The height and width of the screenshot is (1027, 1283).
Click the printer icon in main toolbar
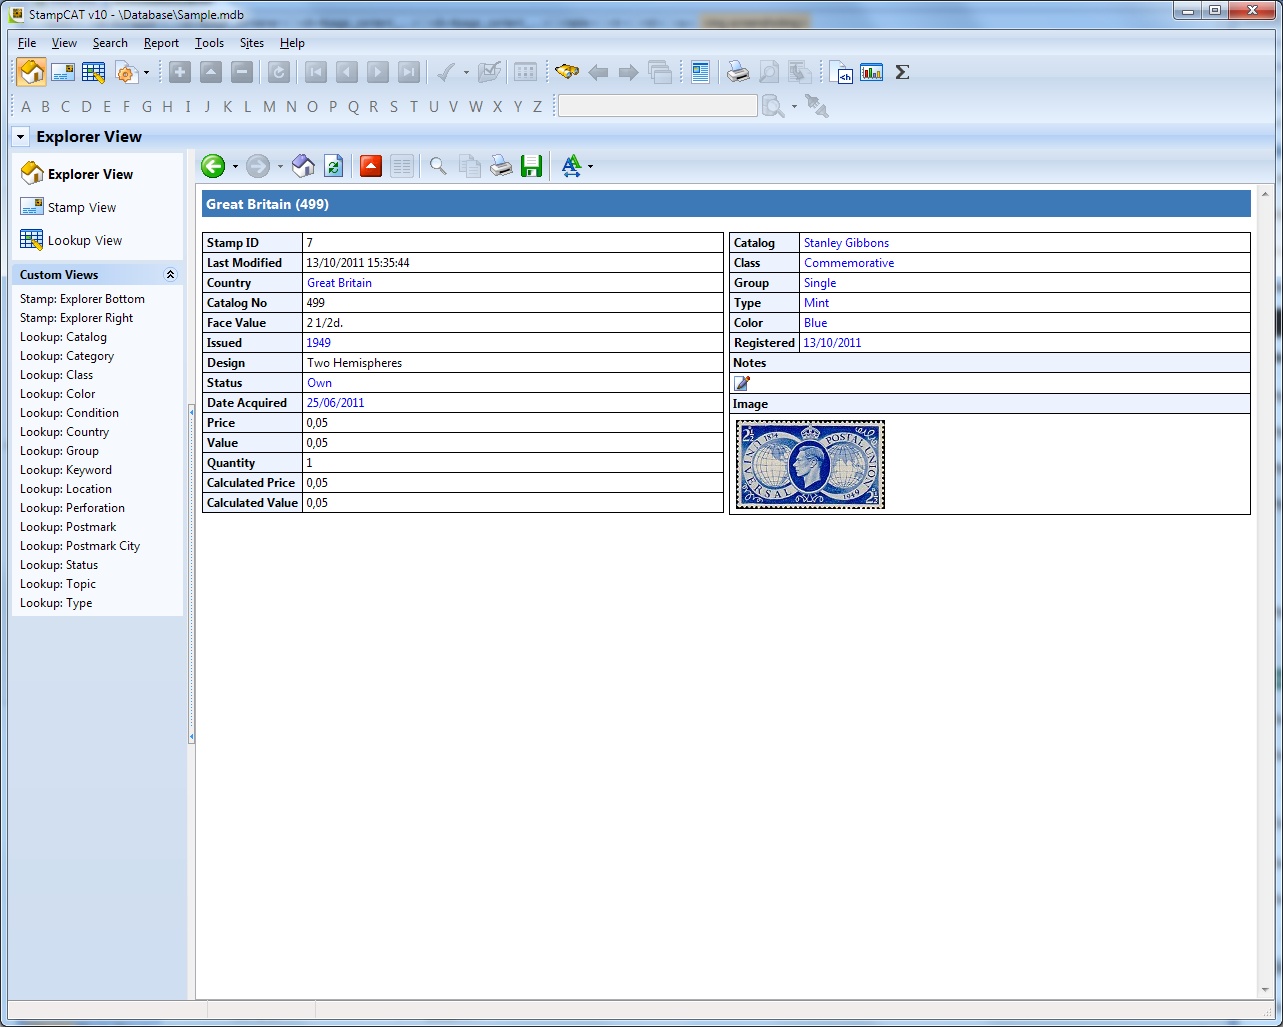click(738, 72)
